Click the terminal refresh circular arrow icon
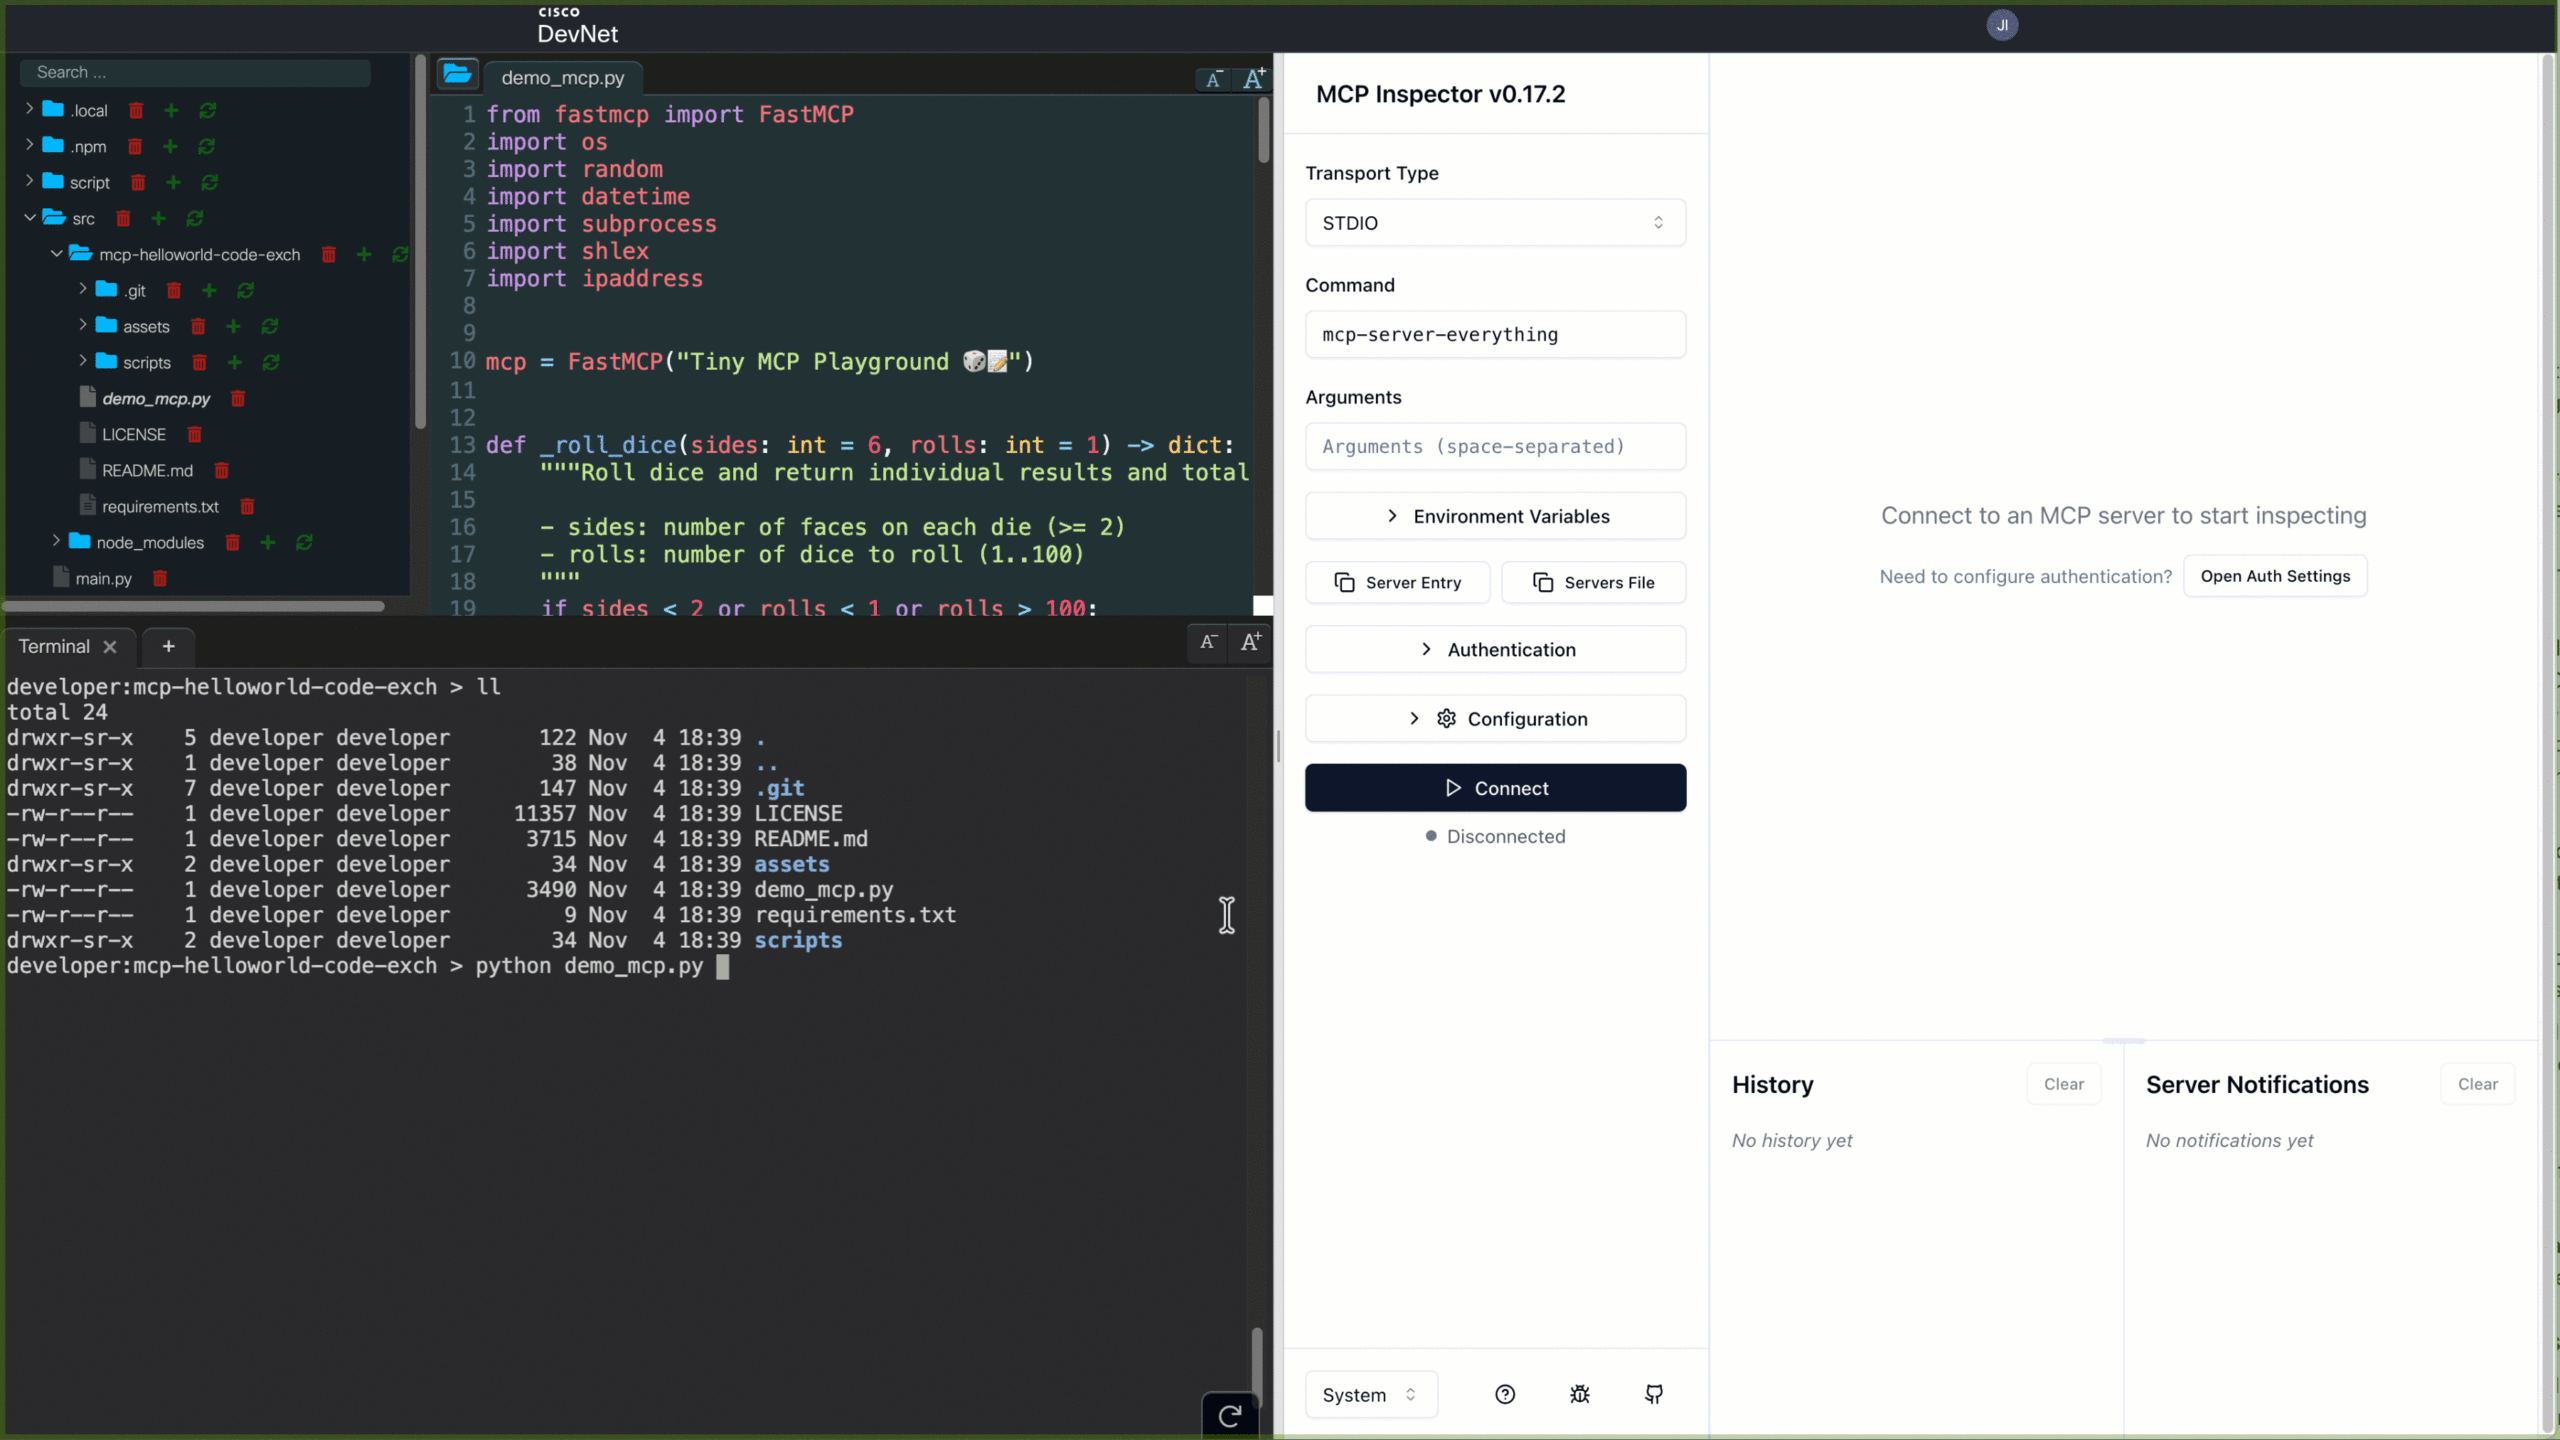 pos(1229,1415)
